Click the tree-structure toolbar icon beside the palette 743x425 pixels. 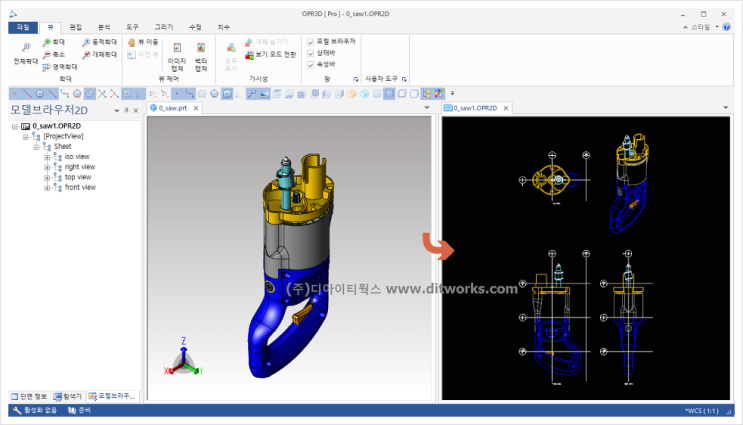(x=426, y=94)
